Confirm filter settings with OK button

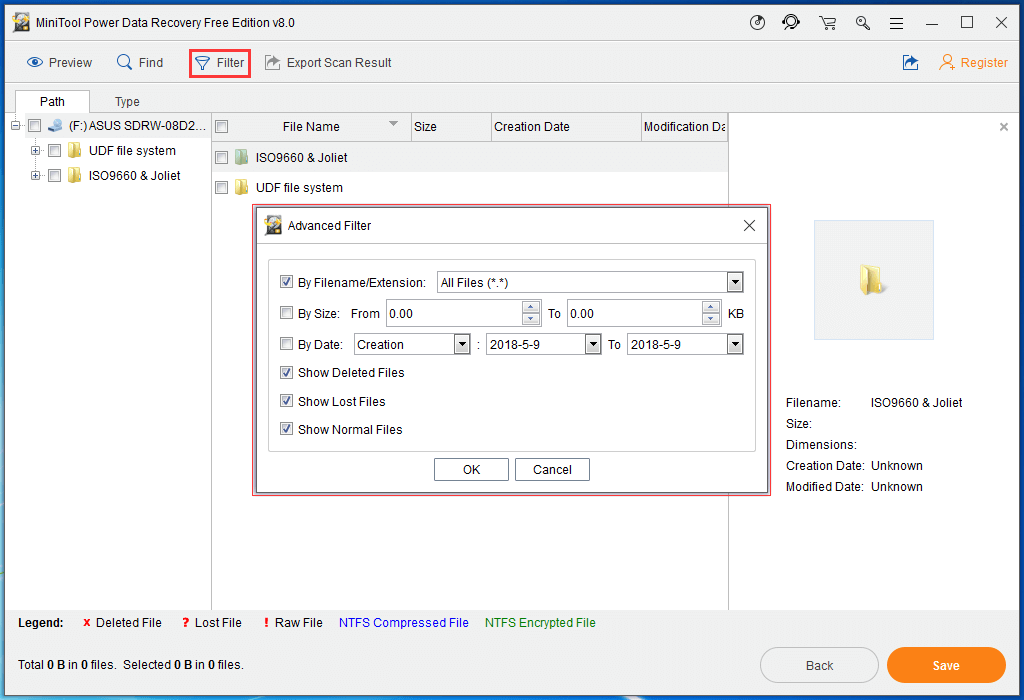tap(471, 469)
